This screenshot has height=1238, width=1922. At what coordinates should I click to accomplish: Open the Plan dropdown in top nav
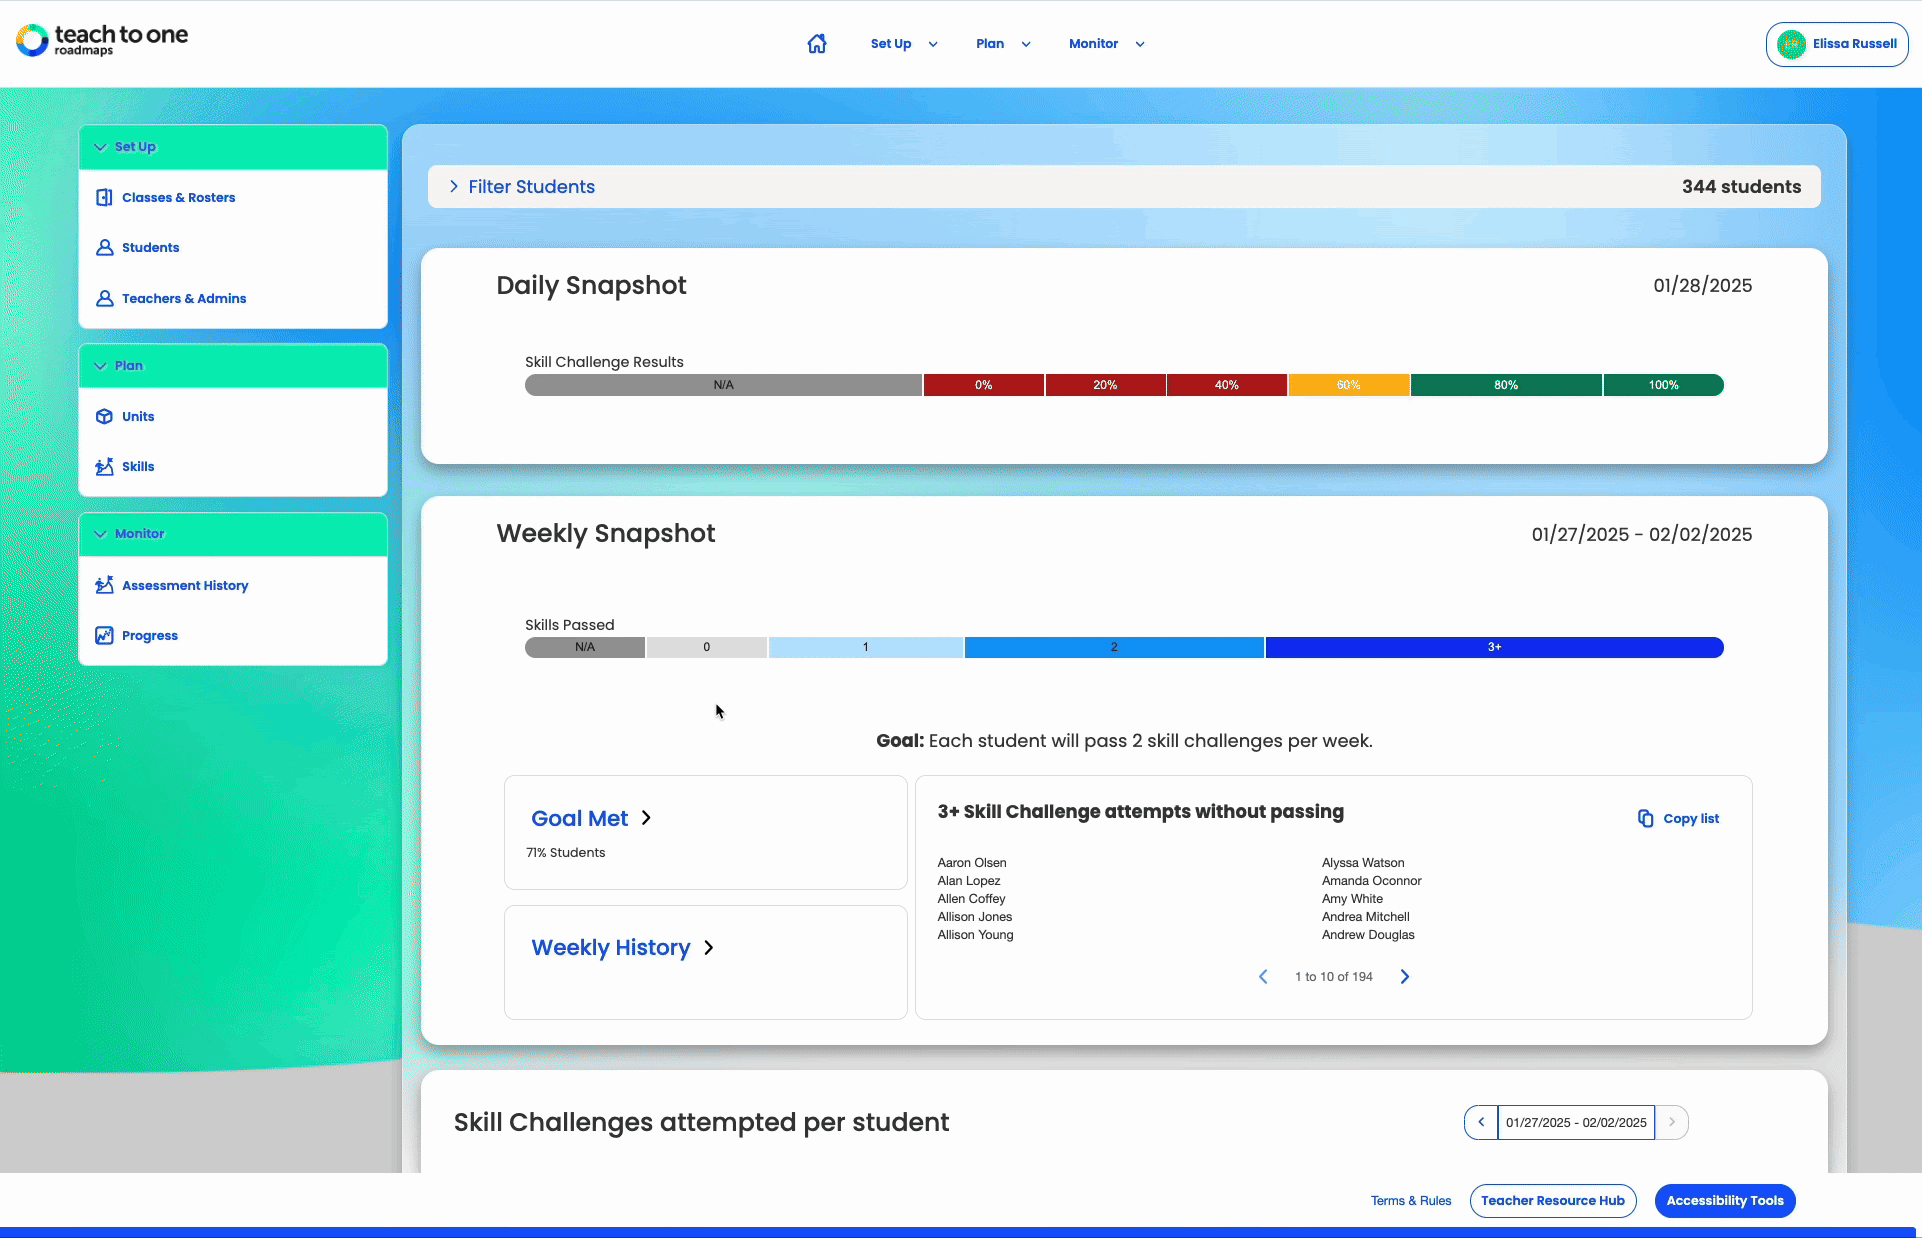pos(1003,44)
